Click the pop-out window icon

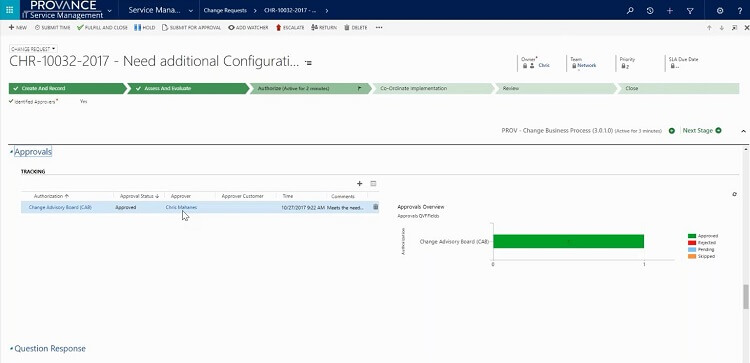[x=734, y=28]
